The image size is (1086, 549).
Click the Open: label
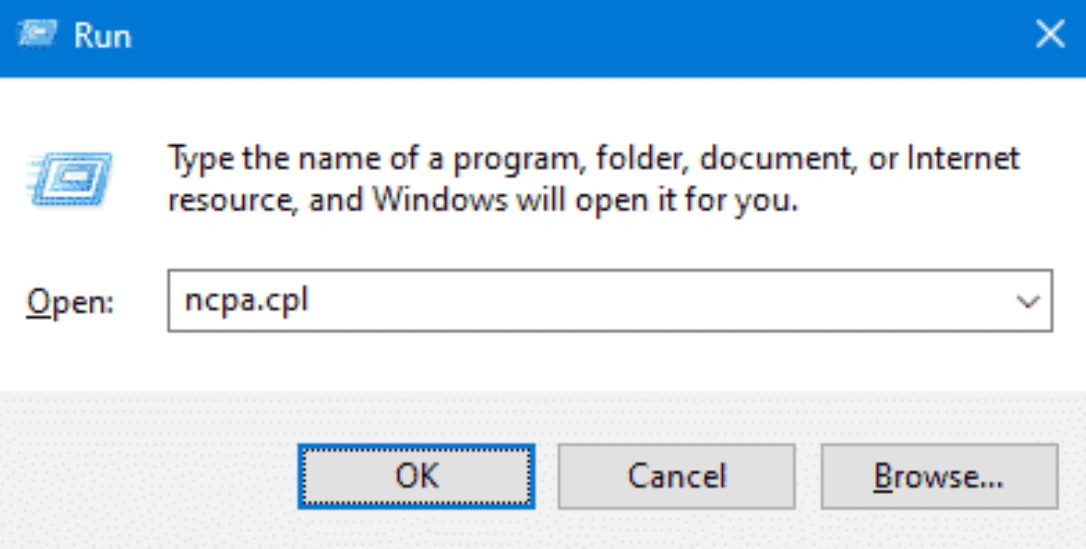click(x=70, y=303)
